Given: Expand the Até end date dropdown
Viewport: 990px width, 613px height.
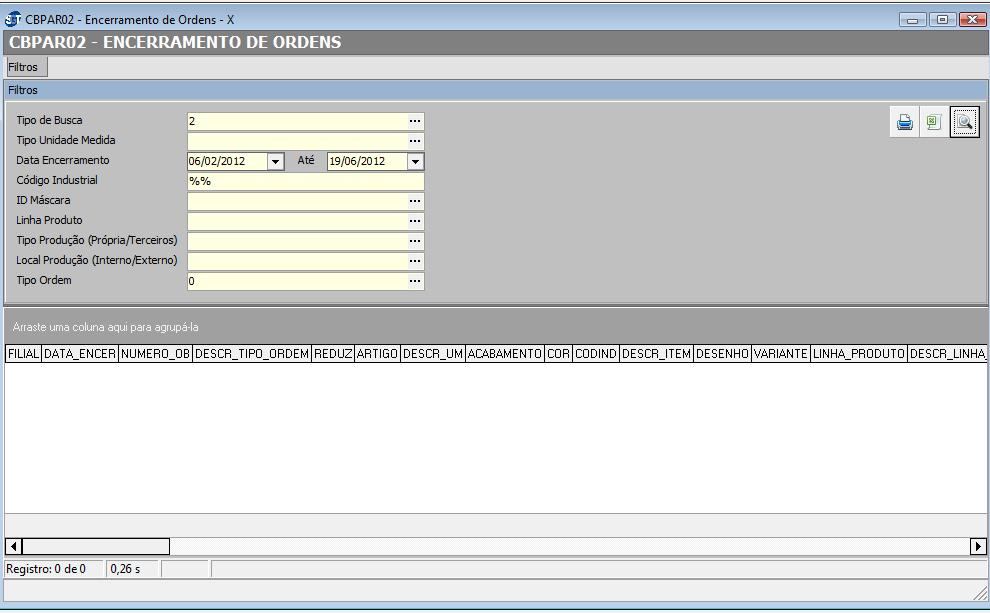Looking at the screenshot, I should (x=415, y=161).
